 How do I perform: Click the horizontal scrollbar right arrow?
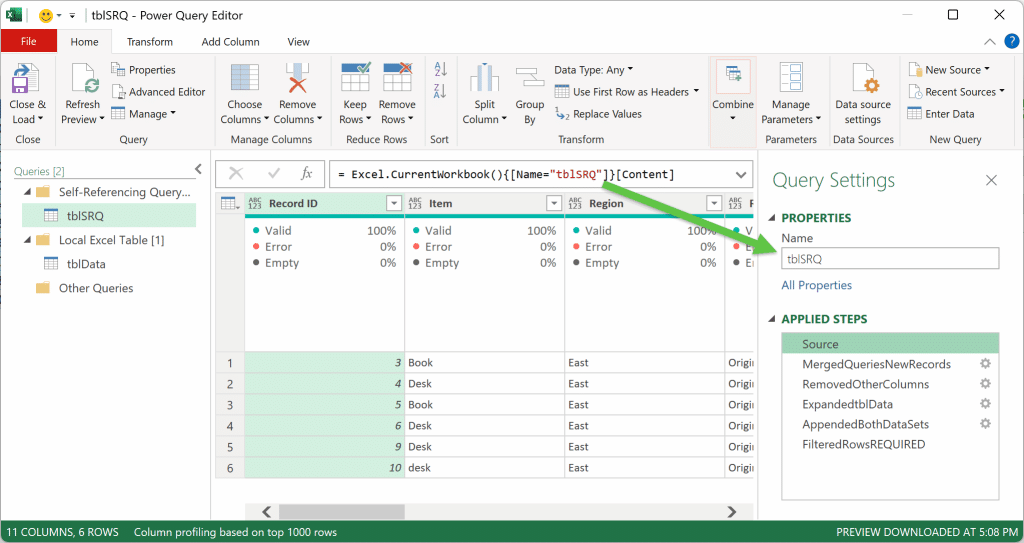click(731, 512)
